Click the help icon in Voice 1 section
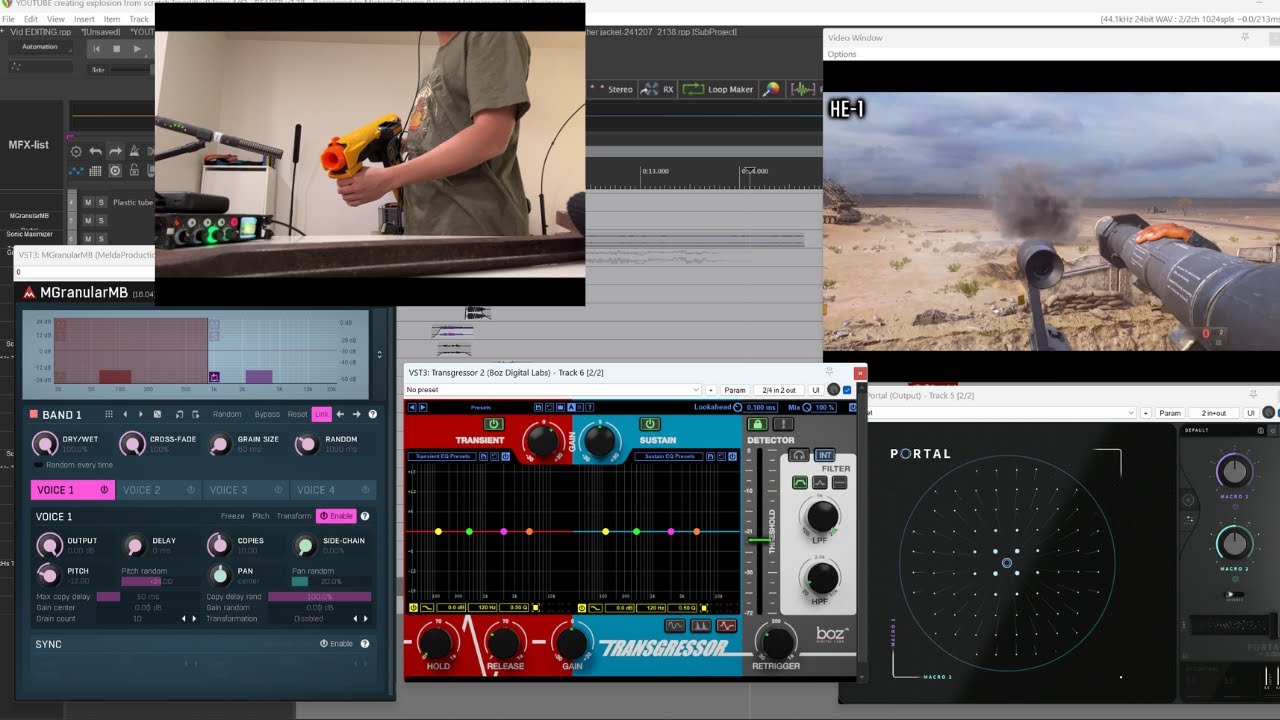Image resolution: width=1280 pixels, height=720 pixels. (x=365, y=516)
